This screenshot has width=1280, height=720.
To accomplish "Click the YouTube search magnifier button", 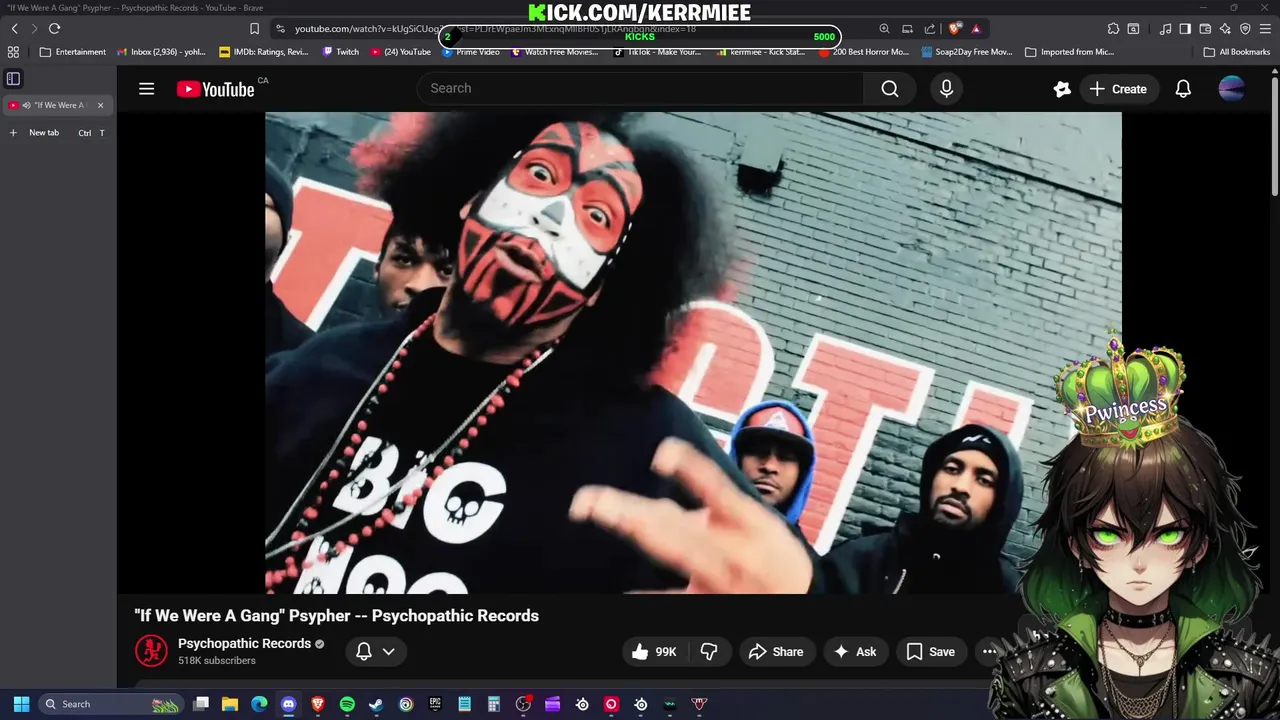I will [x=890, y=89].
